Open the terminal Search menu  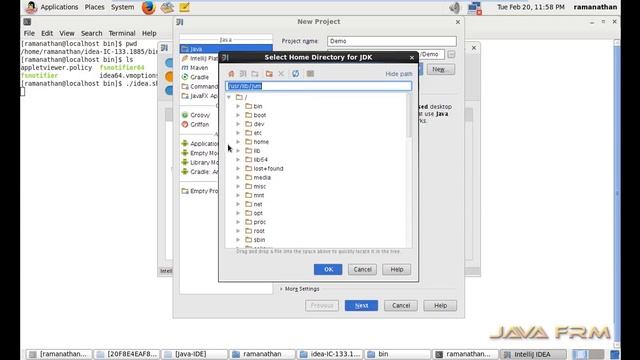91,33
